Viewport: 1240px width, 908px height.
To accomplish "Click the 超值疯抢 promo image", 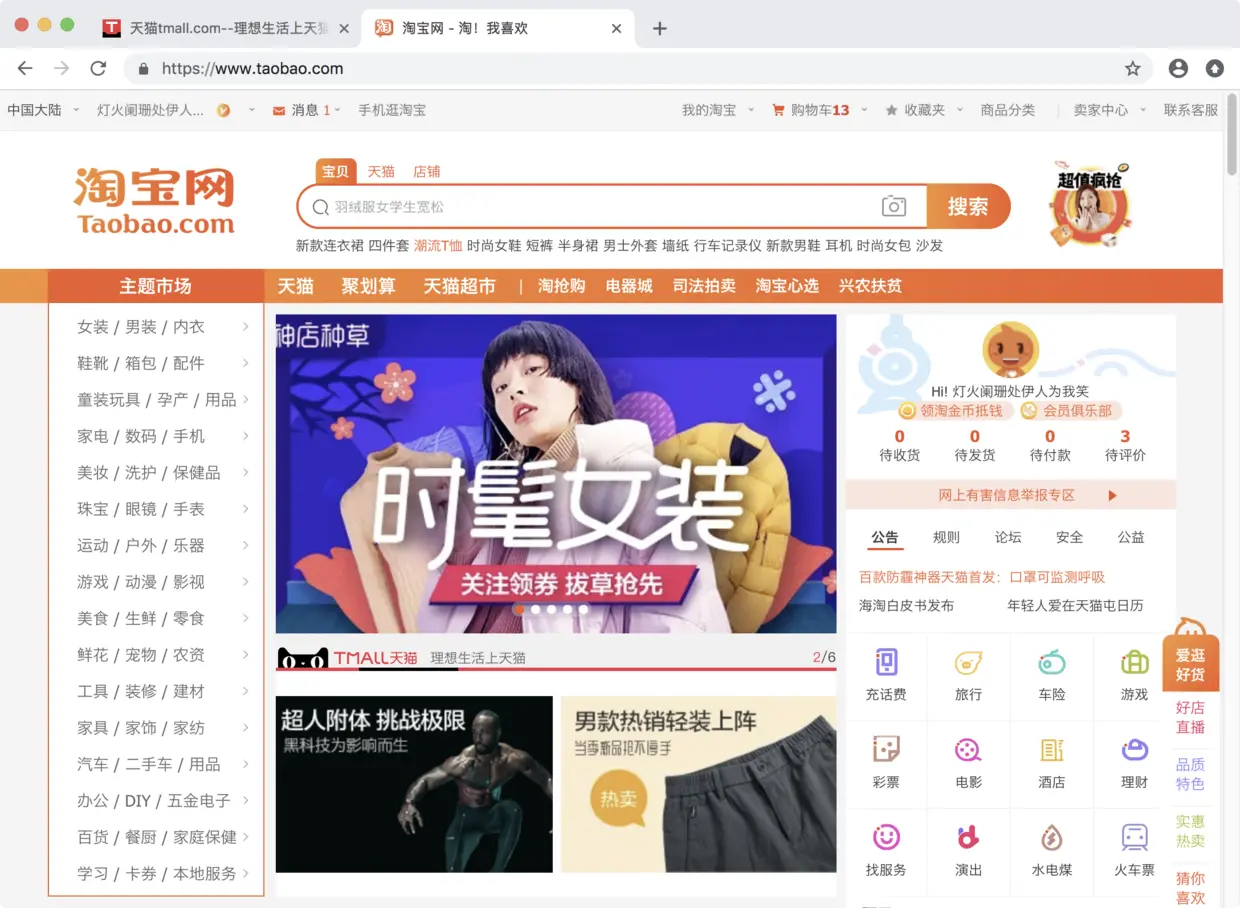I will coord(1090,203).
